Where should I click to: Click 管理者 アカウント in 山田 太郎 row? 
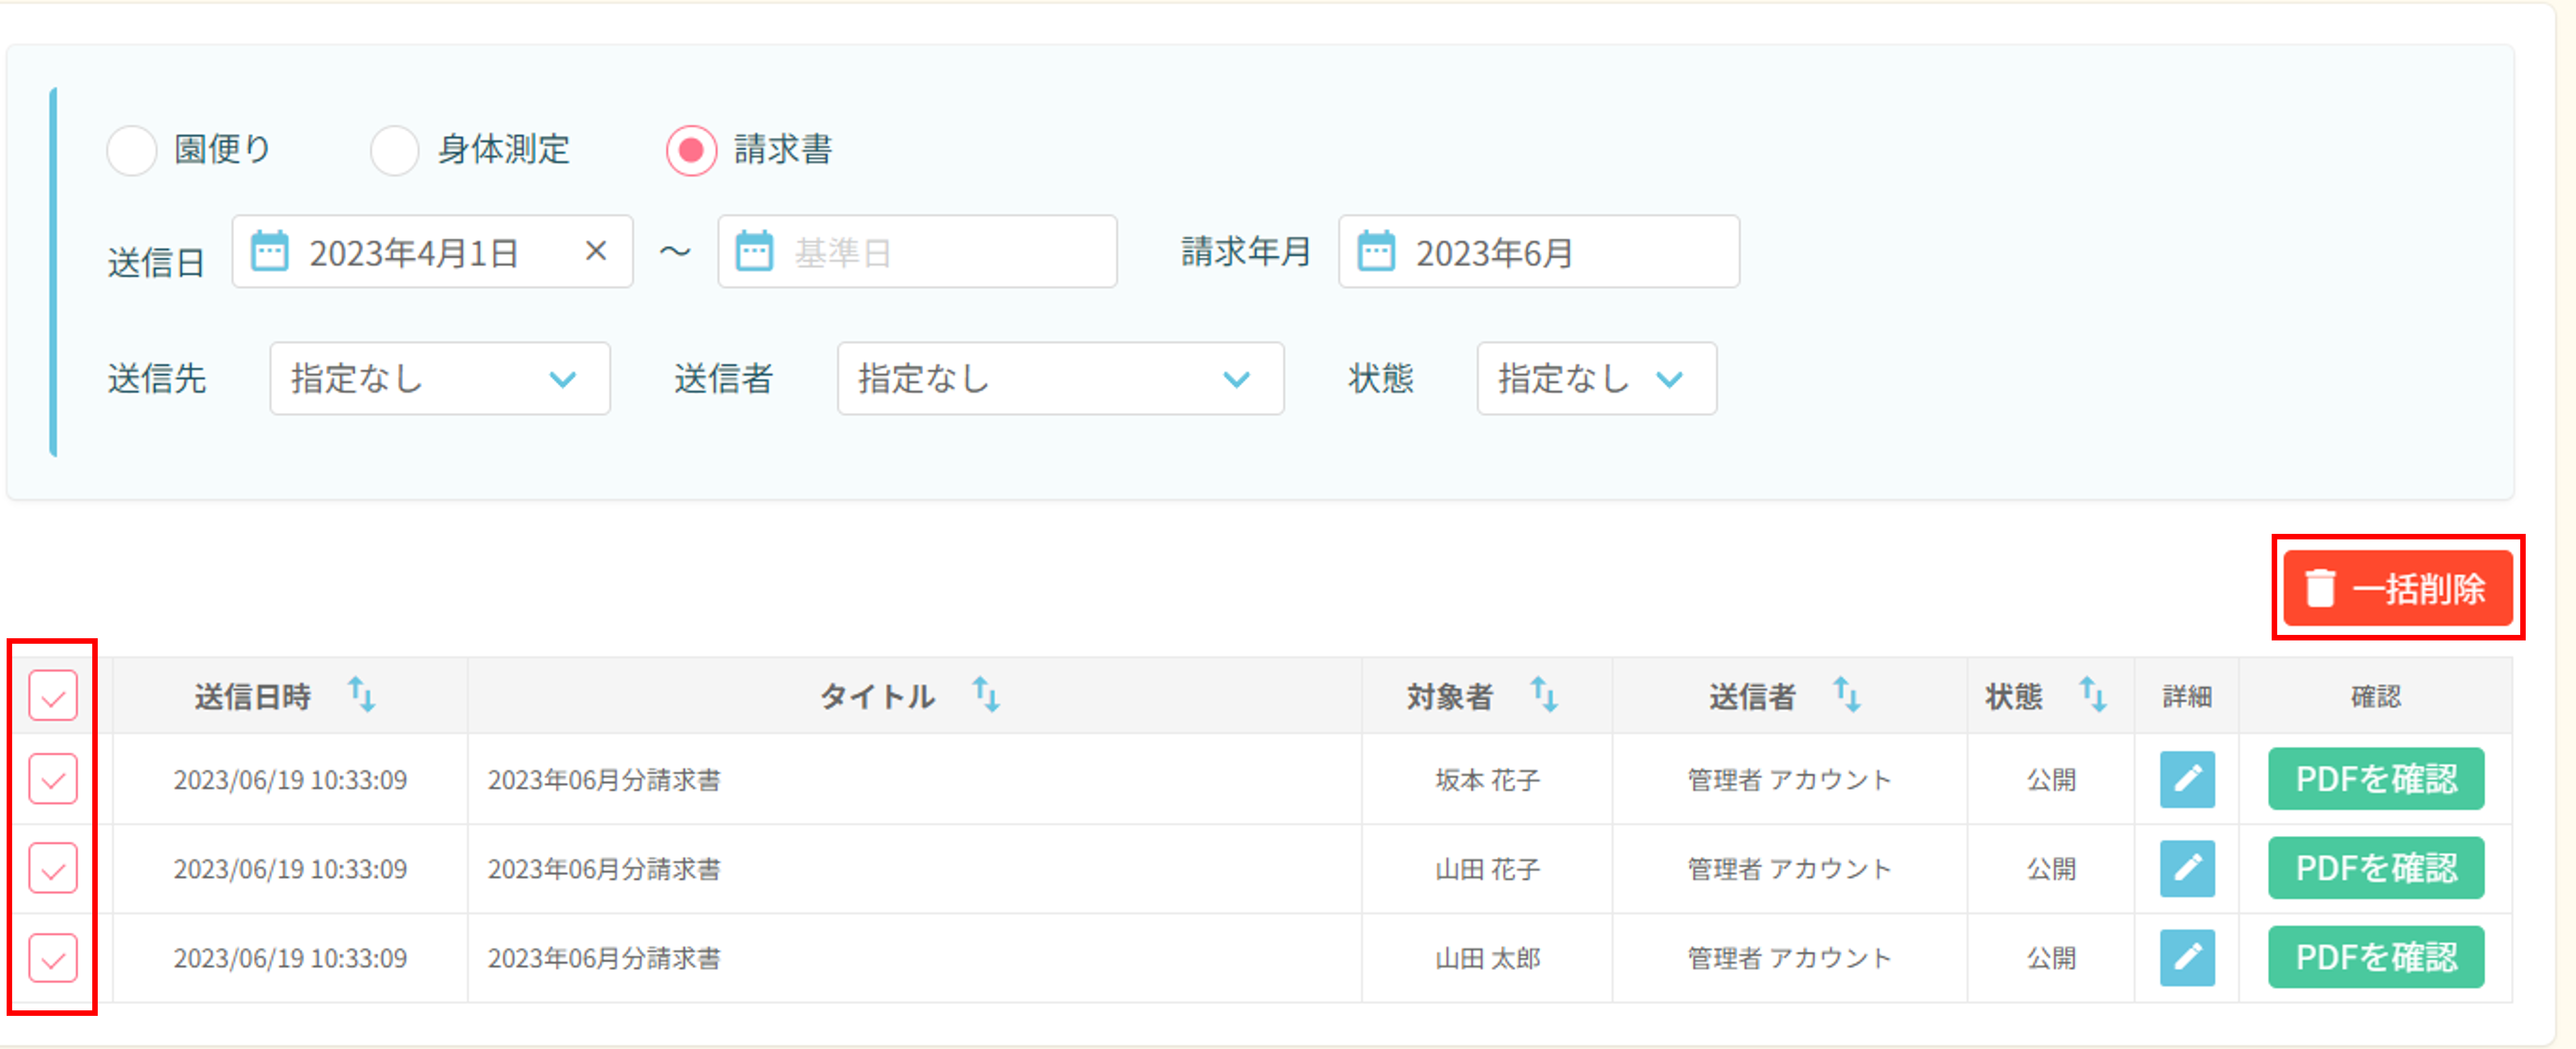tap(1789, 959)
